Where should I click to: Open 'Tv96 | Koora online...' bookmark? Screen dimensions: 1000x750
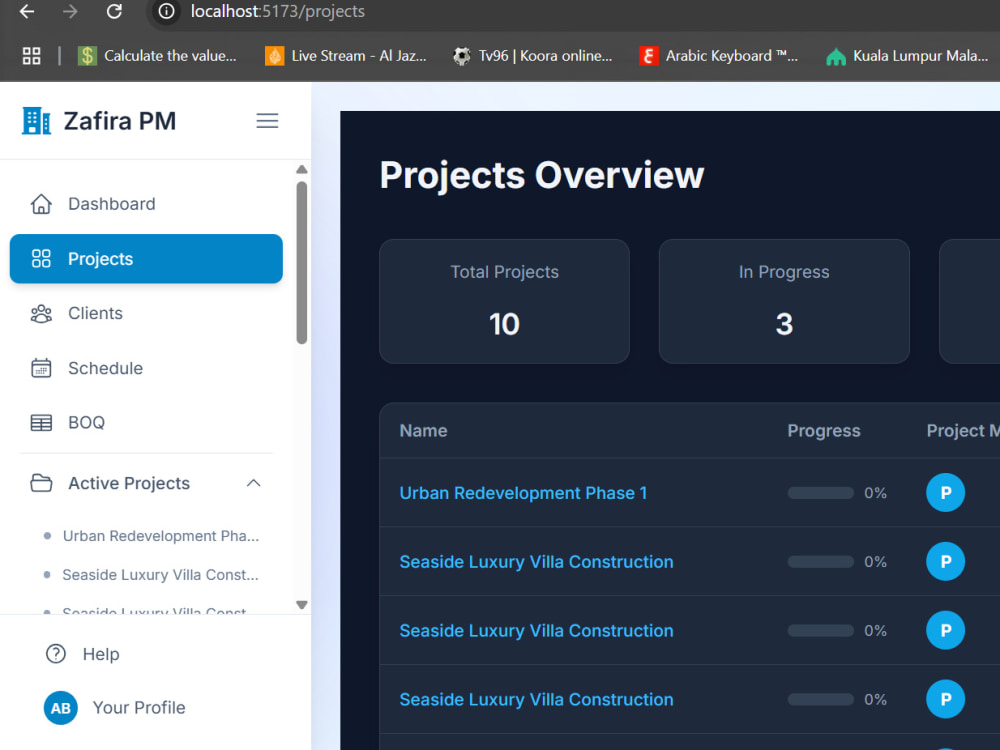click(533, 56)
